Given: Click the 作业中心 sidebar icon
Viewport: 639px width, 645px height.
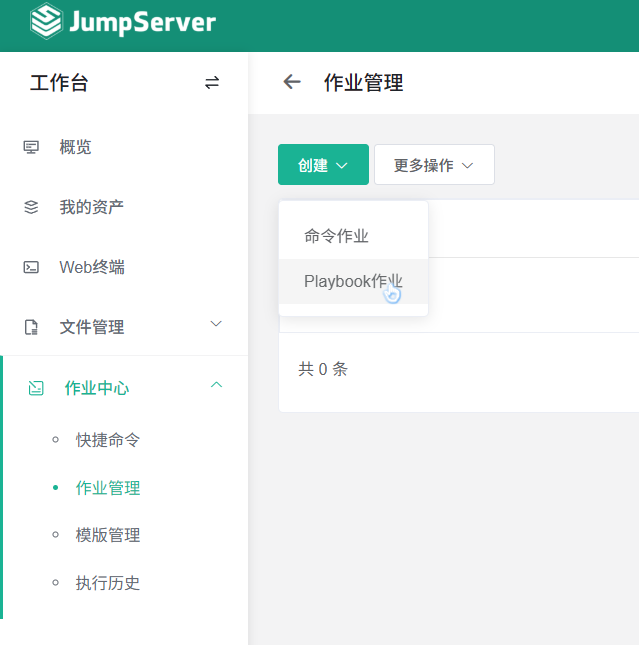Looking at the screenshot, I should (36, 388).
